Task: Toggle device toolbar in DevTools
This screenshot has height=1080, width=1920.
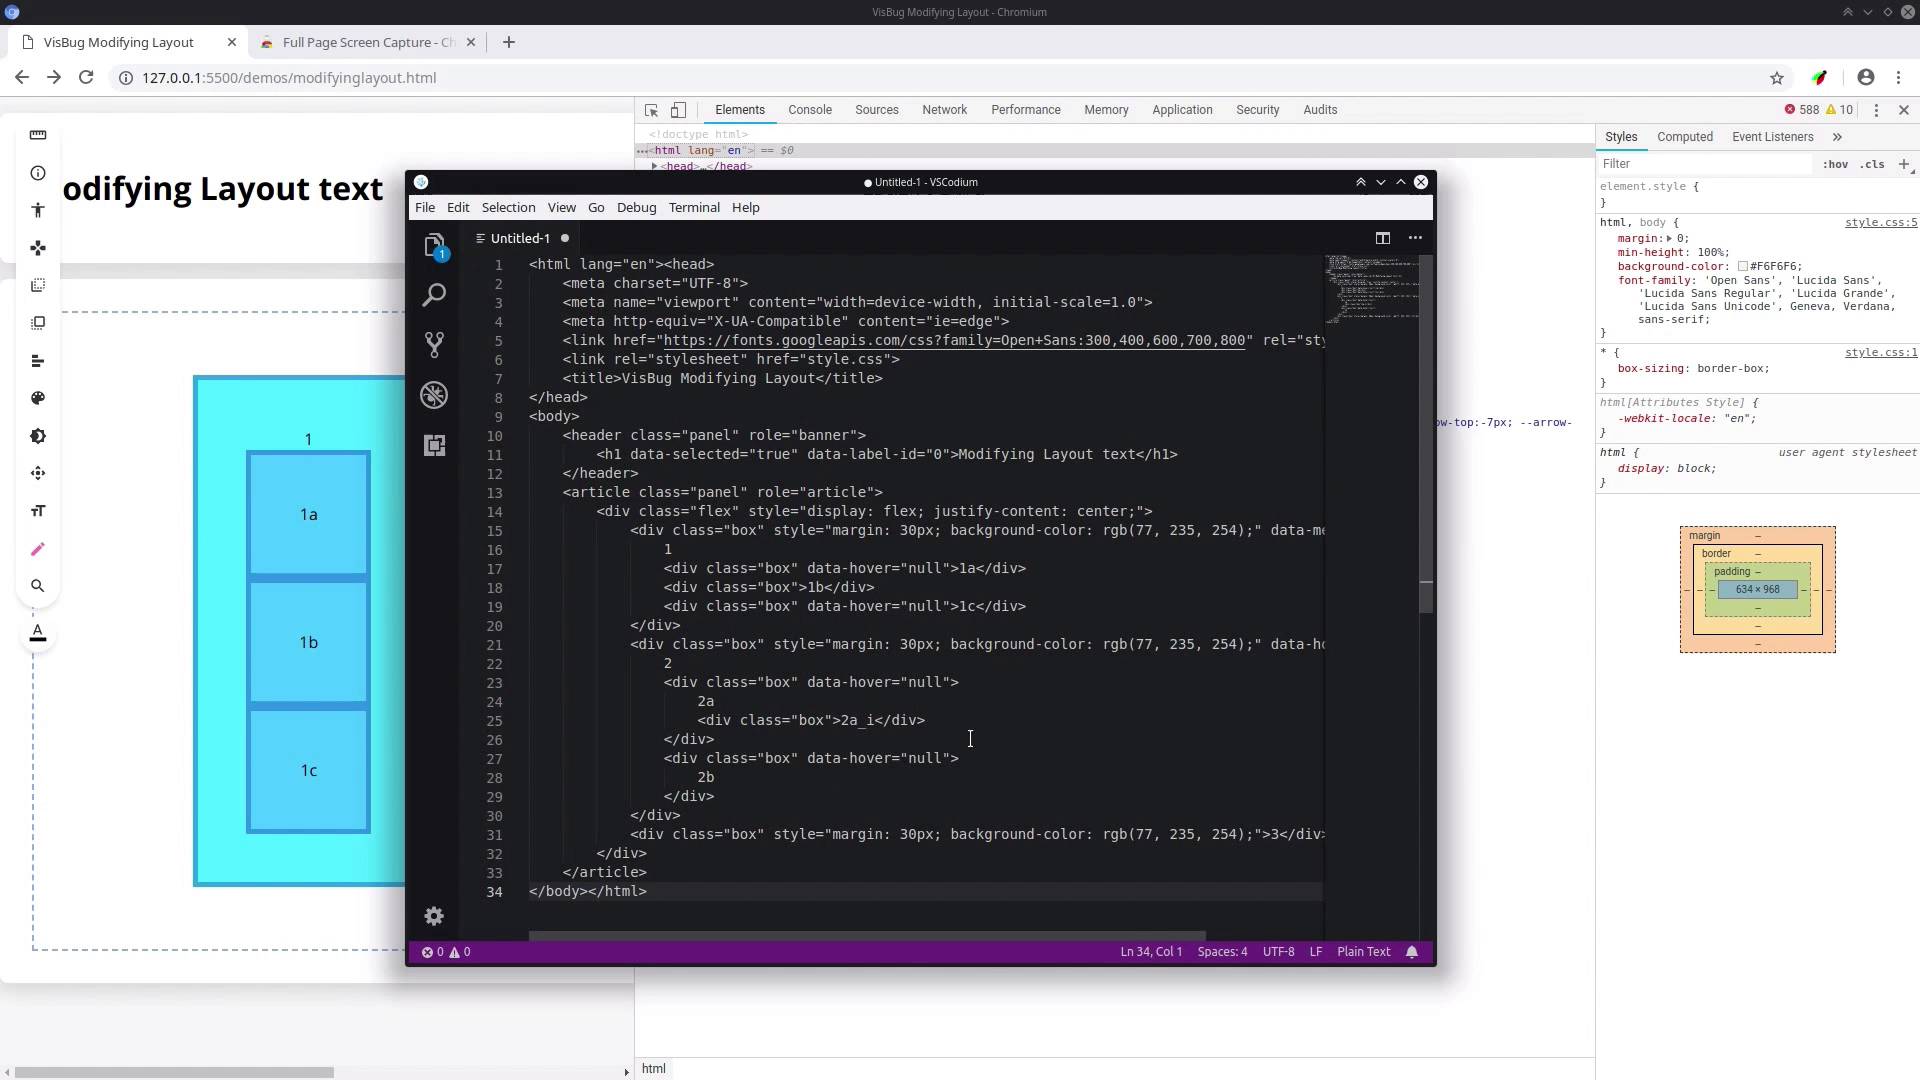Action: 678,110
